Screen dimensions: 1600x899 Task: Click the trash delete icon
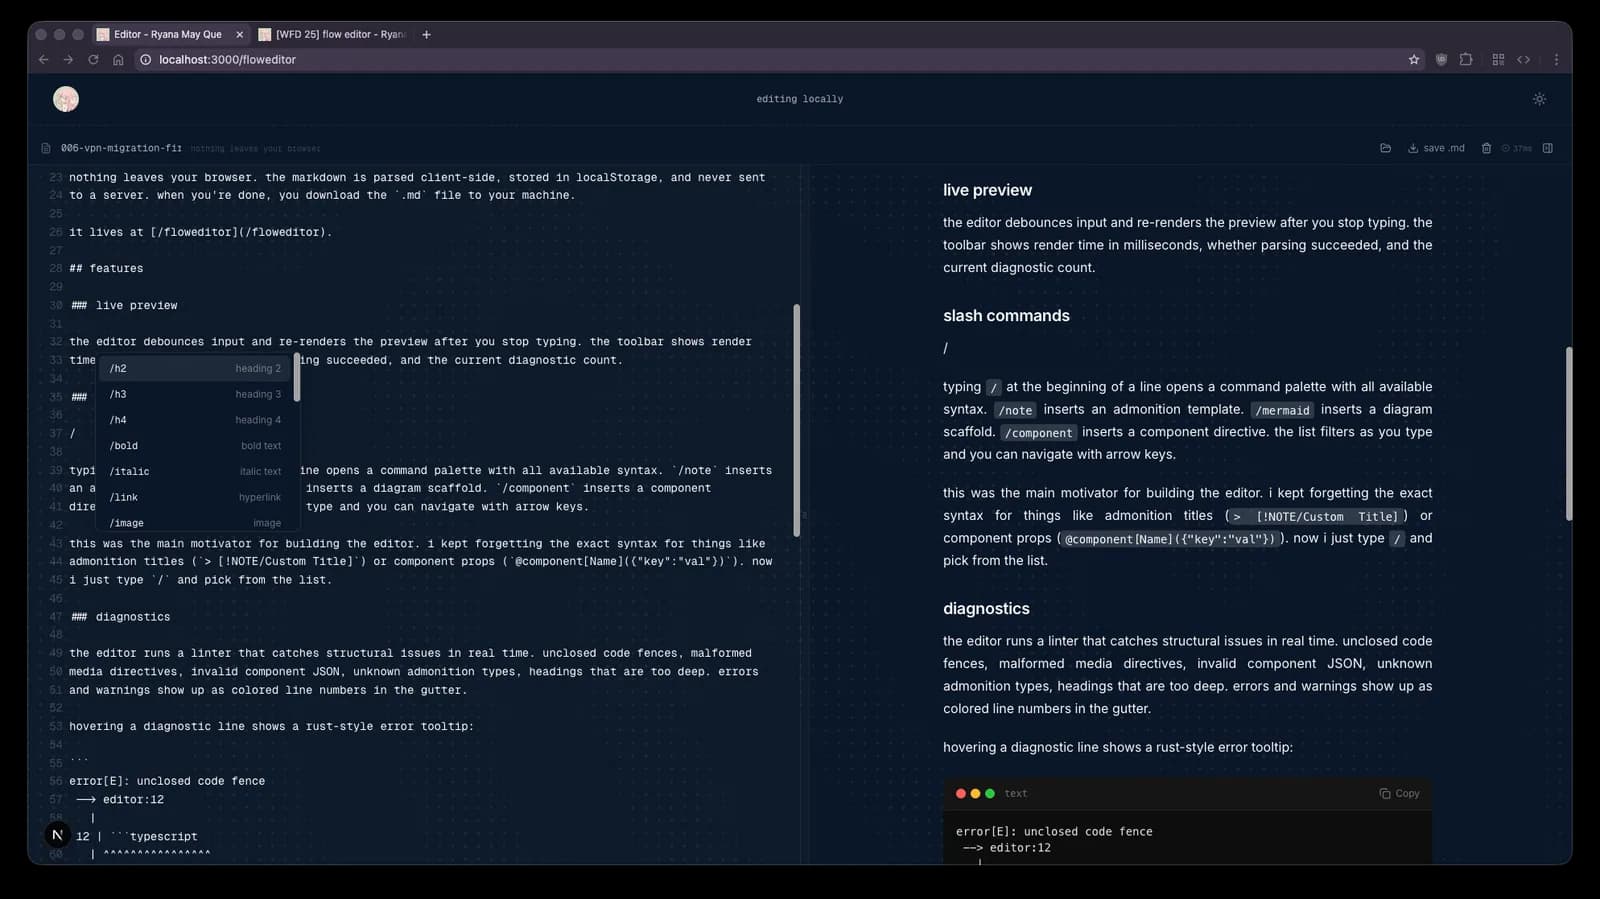click(1486, 148)
